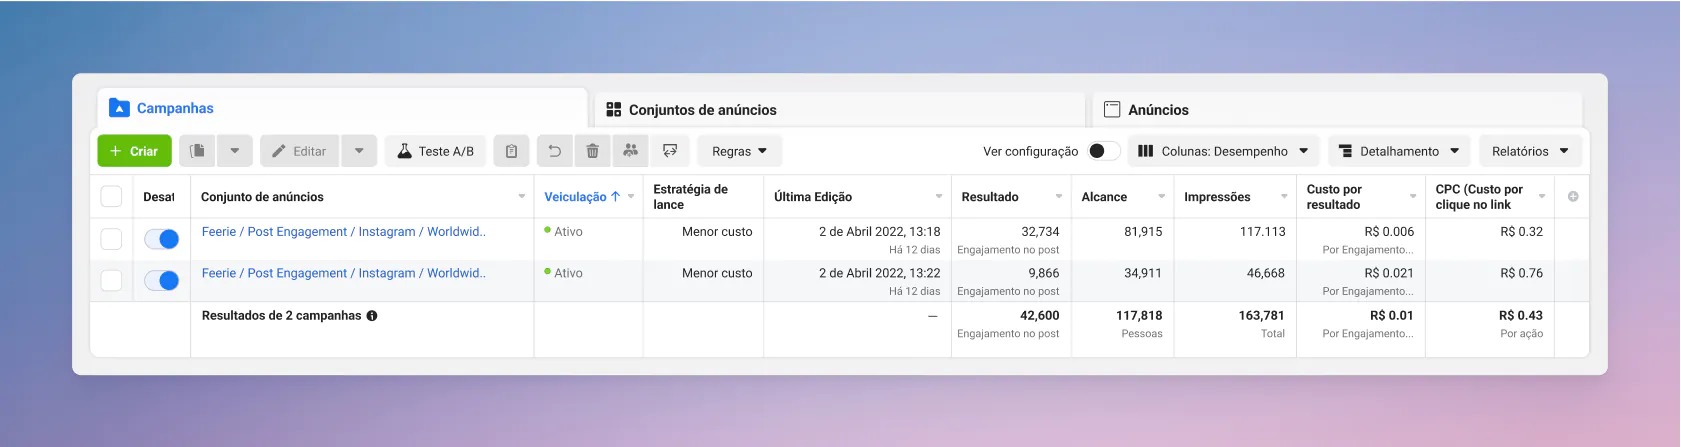Open the first Feerie Post Engagement link
Viewport: 1681px width, 447px height.
[343, 232]
